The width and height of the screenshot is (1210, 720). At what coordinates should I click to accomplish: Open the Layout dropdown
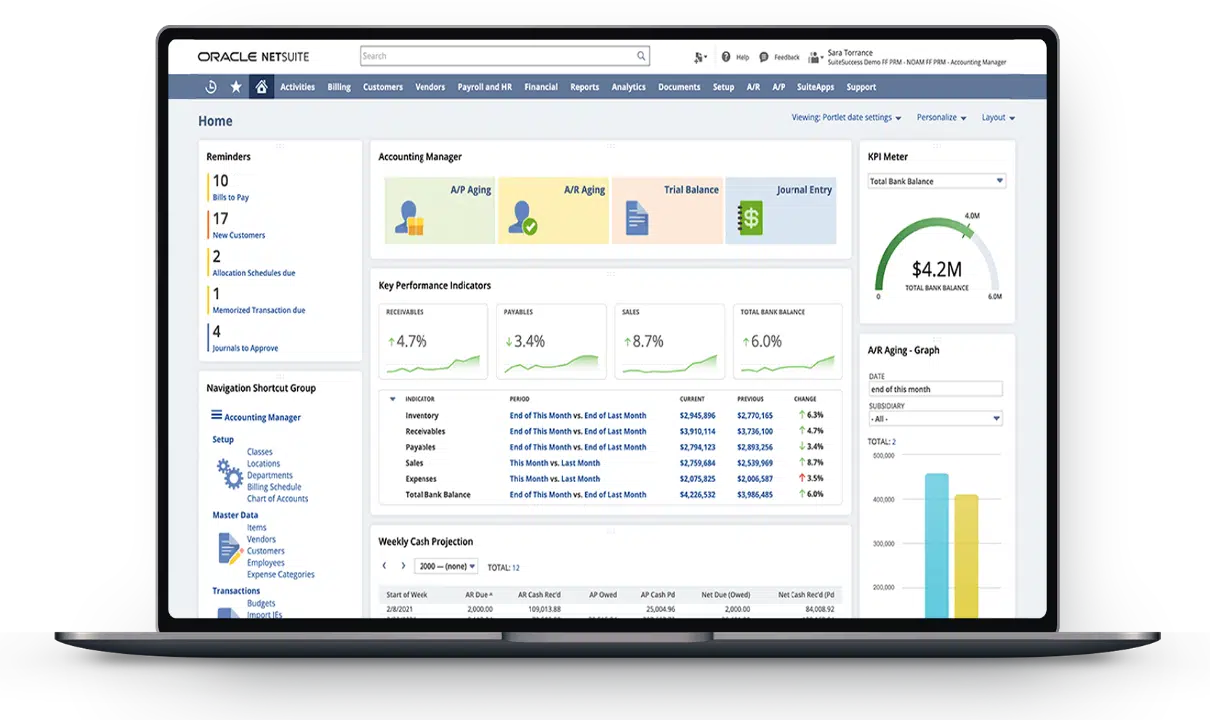(998, 117)
